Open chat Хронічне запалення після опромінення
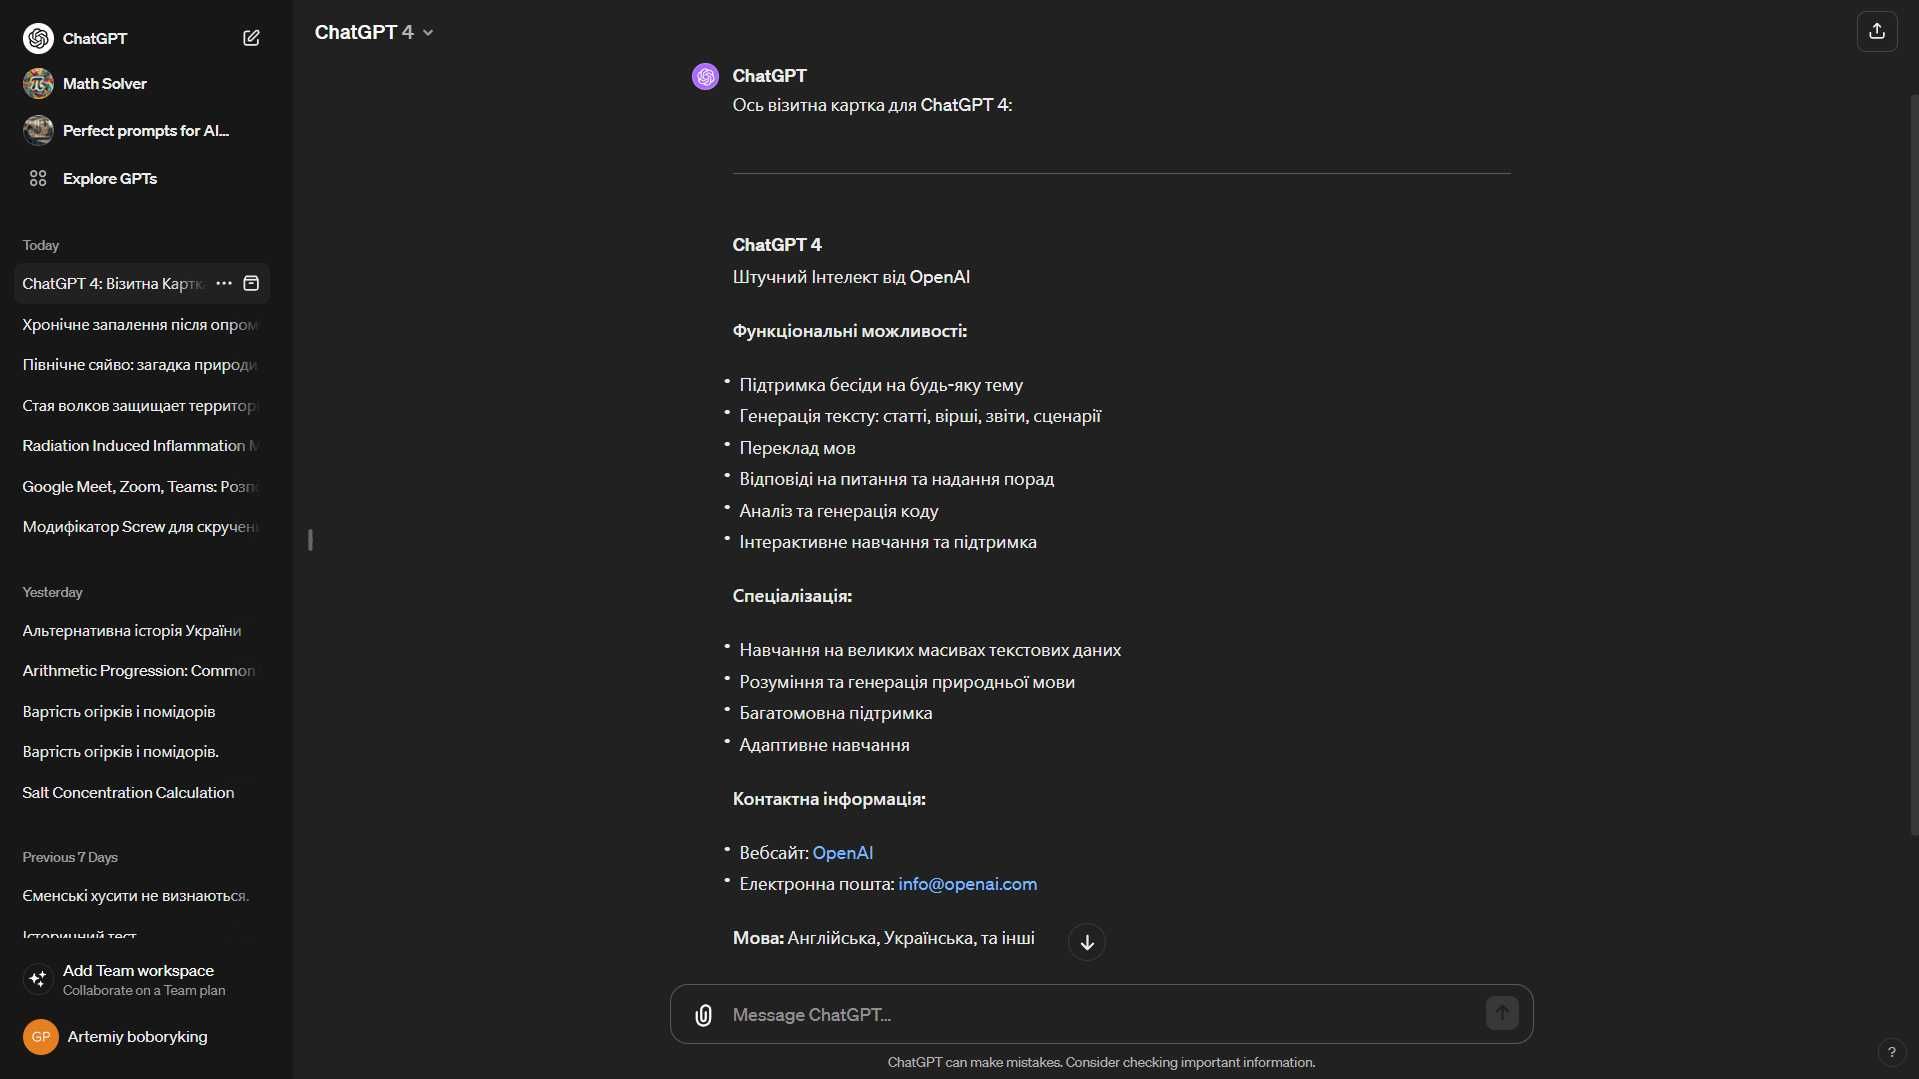1919x1079 pixels. click(141, 325)
